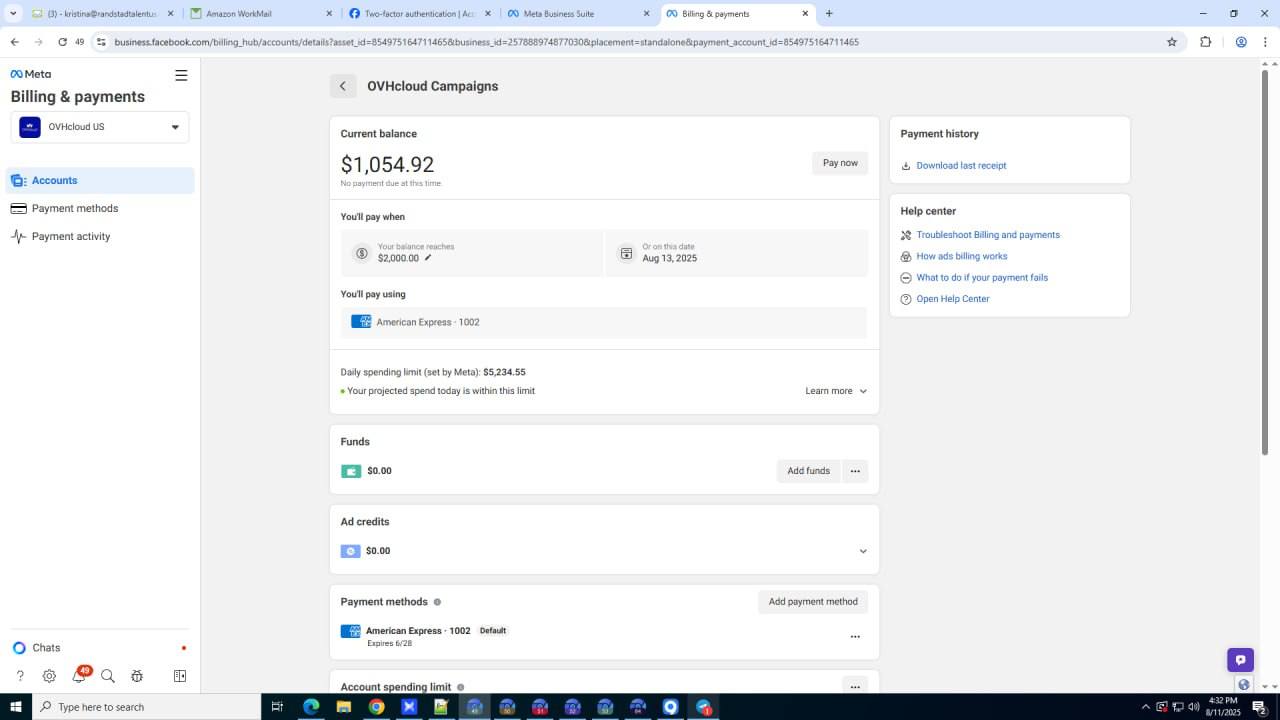The image size is (1280, 720).
Task: Open the hamburger menu next to Meta logo
Action: 181,75
